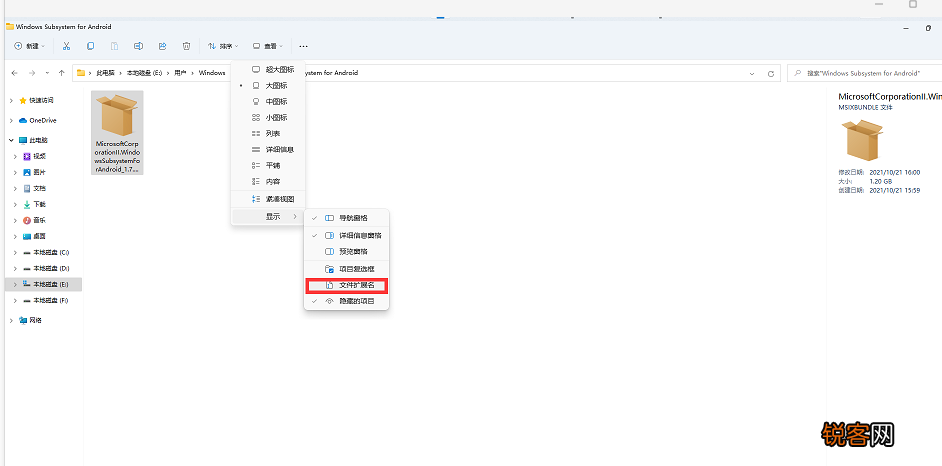
Task: Toggle 预览窗格 in the 显示 submenu
Action: [347, 252]
